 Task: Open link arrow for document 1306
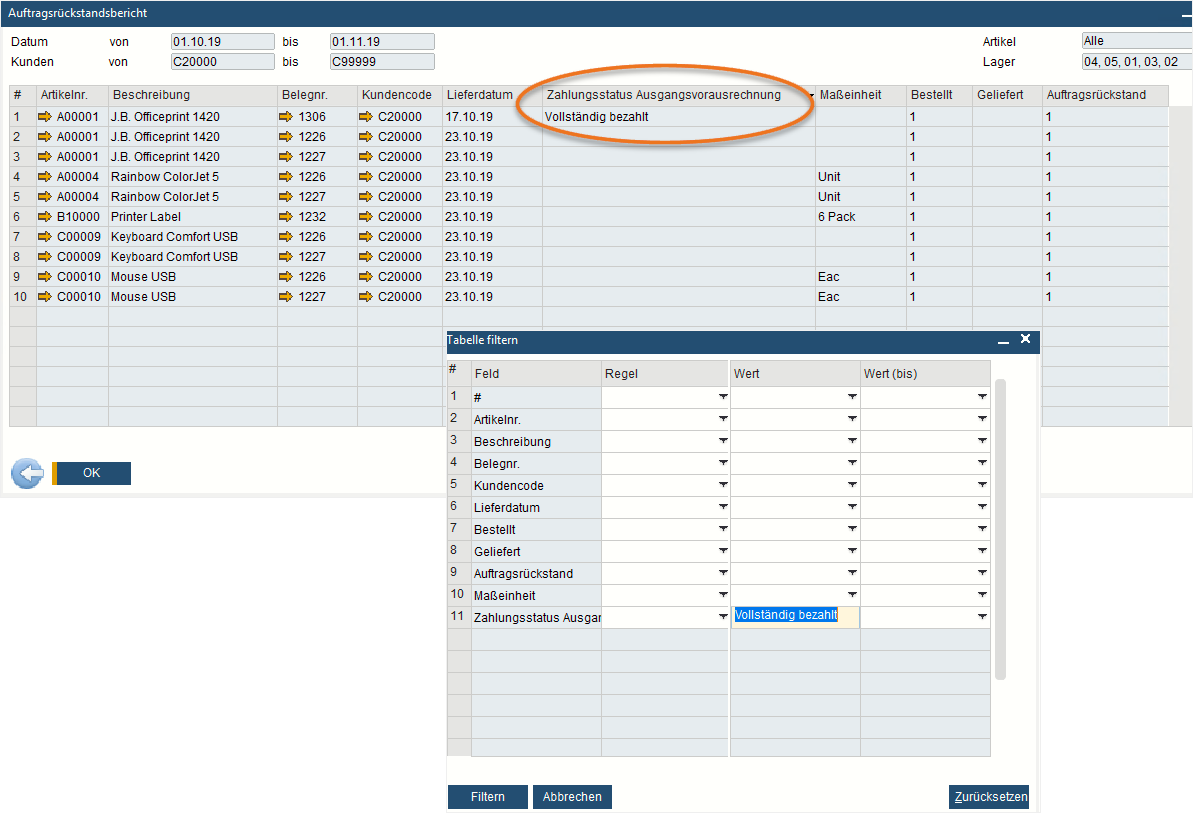(x=286, y=116)
